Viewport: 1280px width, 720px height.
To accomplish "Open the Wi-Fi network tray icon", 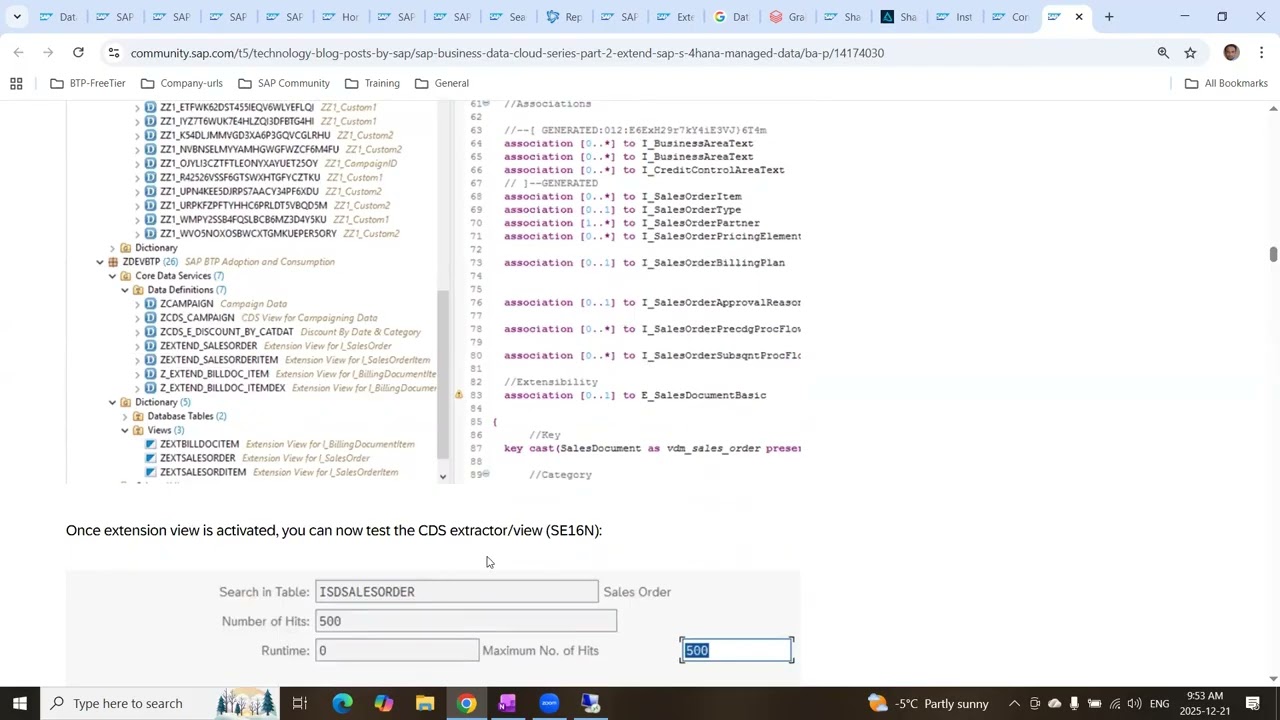I will (x=1115, y=703).
